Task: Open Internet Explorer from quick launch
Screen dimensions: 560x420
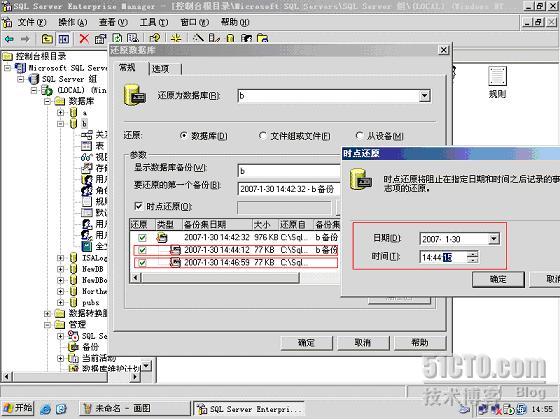Action: (x=45, y=409)
